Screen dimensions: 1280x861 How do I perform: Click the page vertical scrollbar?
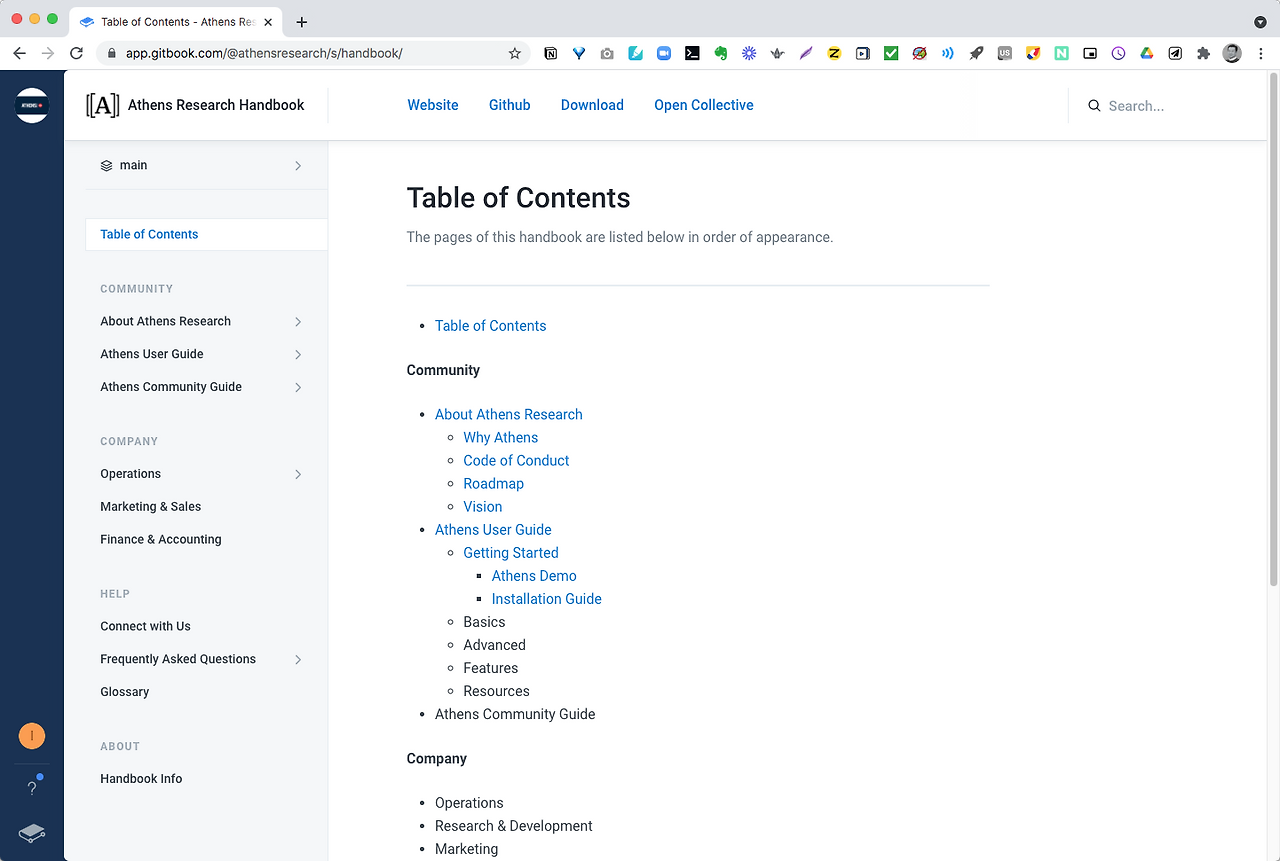point(1273,330)
